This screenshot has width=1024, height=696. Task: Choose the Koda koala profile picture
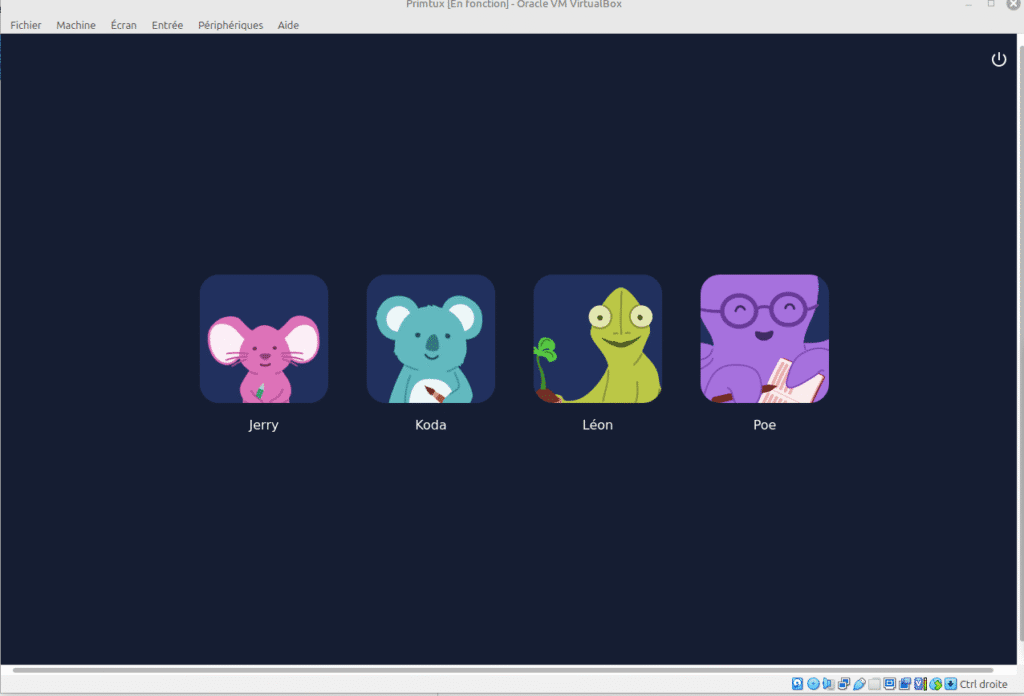pos(431,339)
